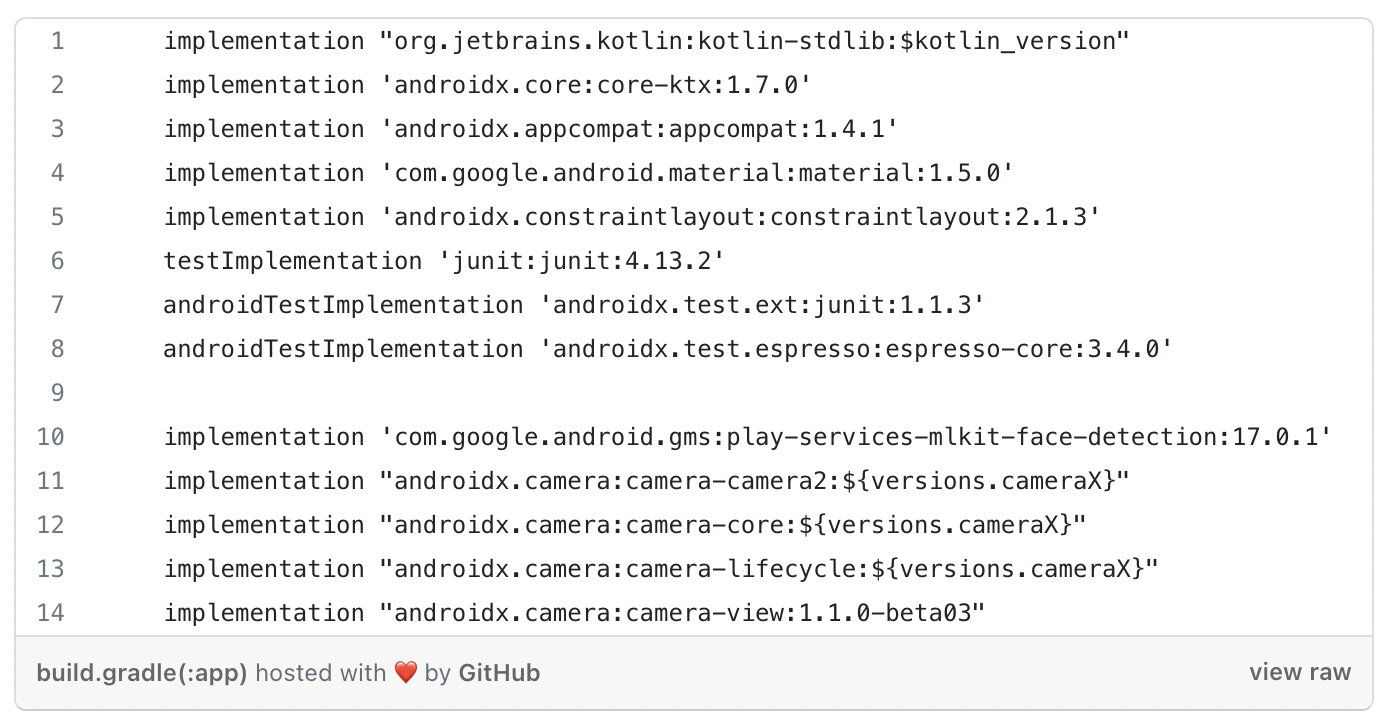This screenshot has height=726, width=1388.
Task: Open the 'view raw' link
Action: click(1299, 672)
